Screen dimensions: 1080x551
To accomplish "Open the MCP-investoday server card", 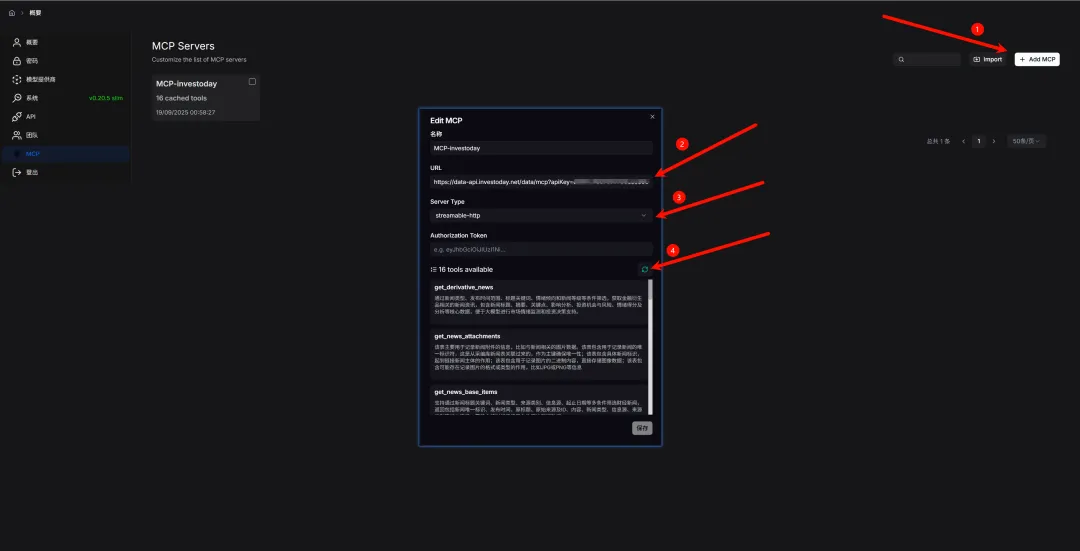I will click(205, 98).
